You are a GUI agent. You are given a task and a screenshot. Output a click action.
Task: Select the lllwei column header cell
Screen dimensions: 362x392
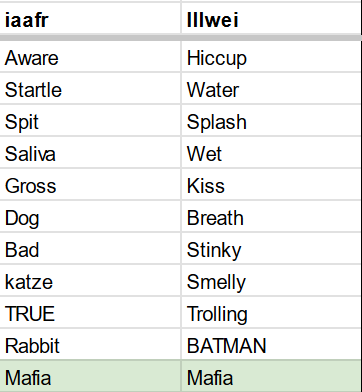tap(271, 18)
